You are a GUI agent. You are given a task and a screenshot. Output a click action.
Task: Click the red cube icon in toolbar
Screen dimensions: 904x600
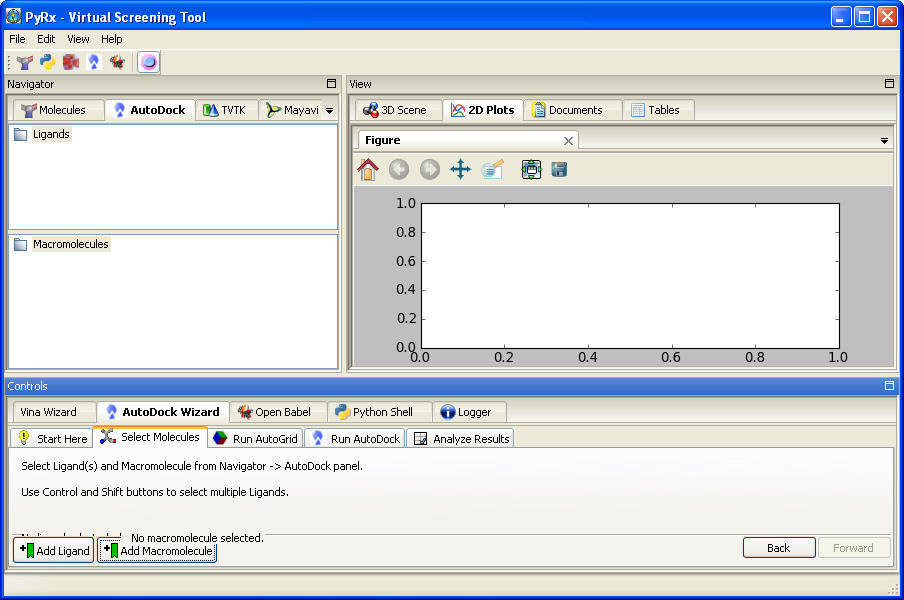71,62
